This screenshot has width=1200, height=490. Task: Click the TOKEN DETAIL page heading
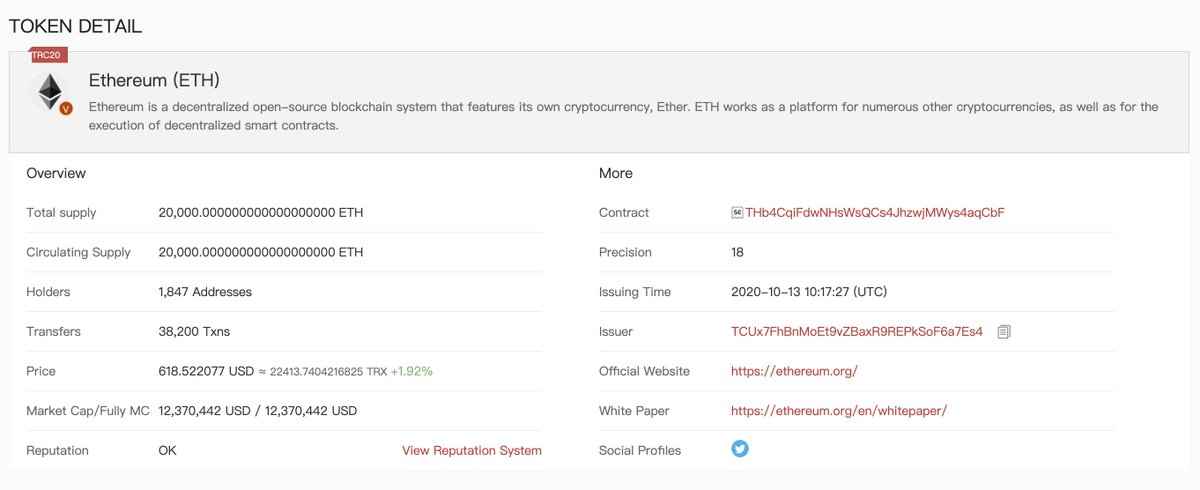coord(76,26)
